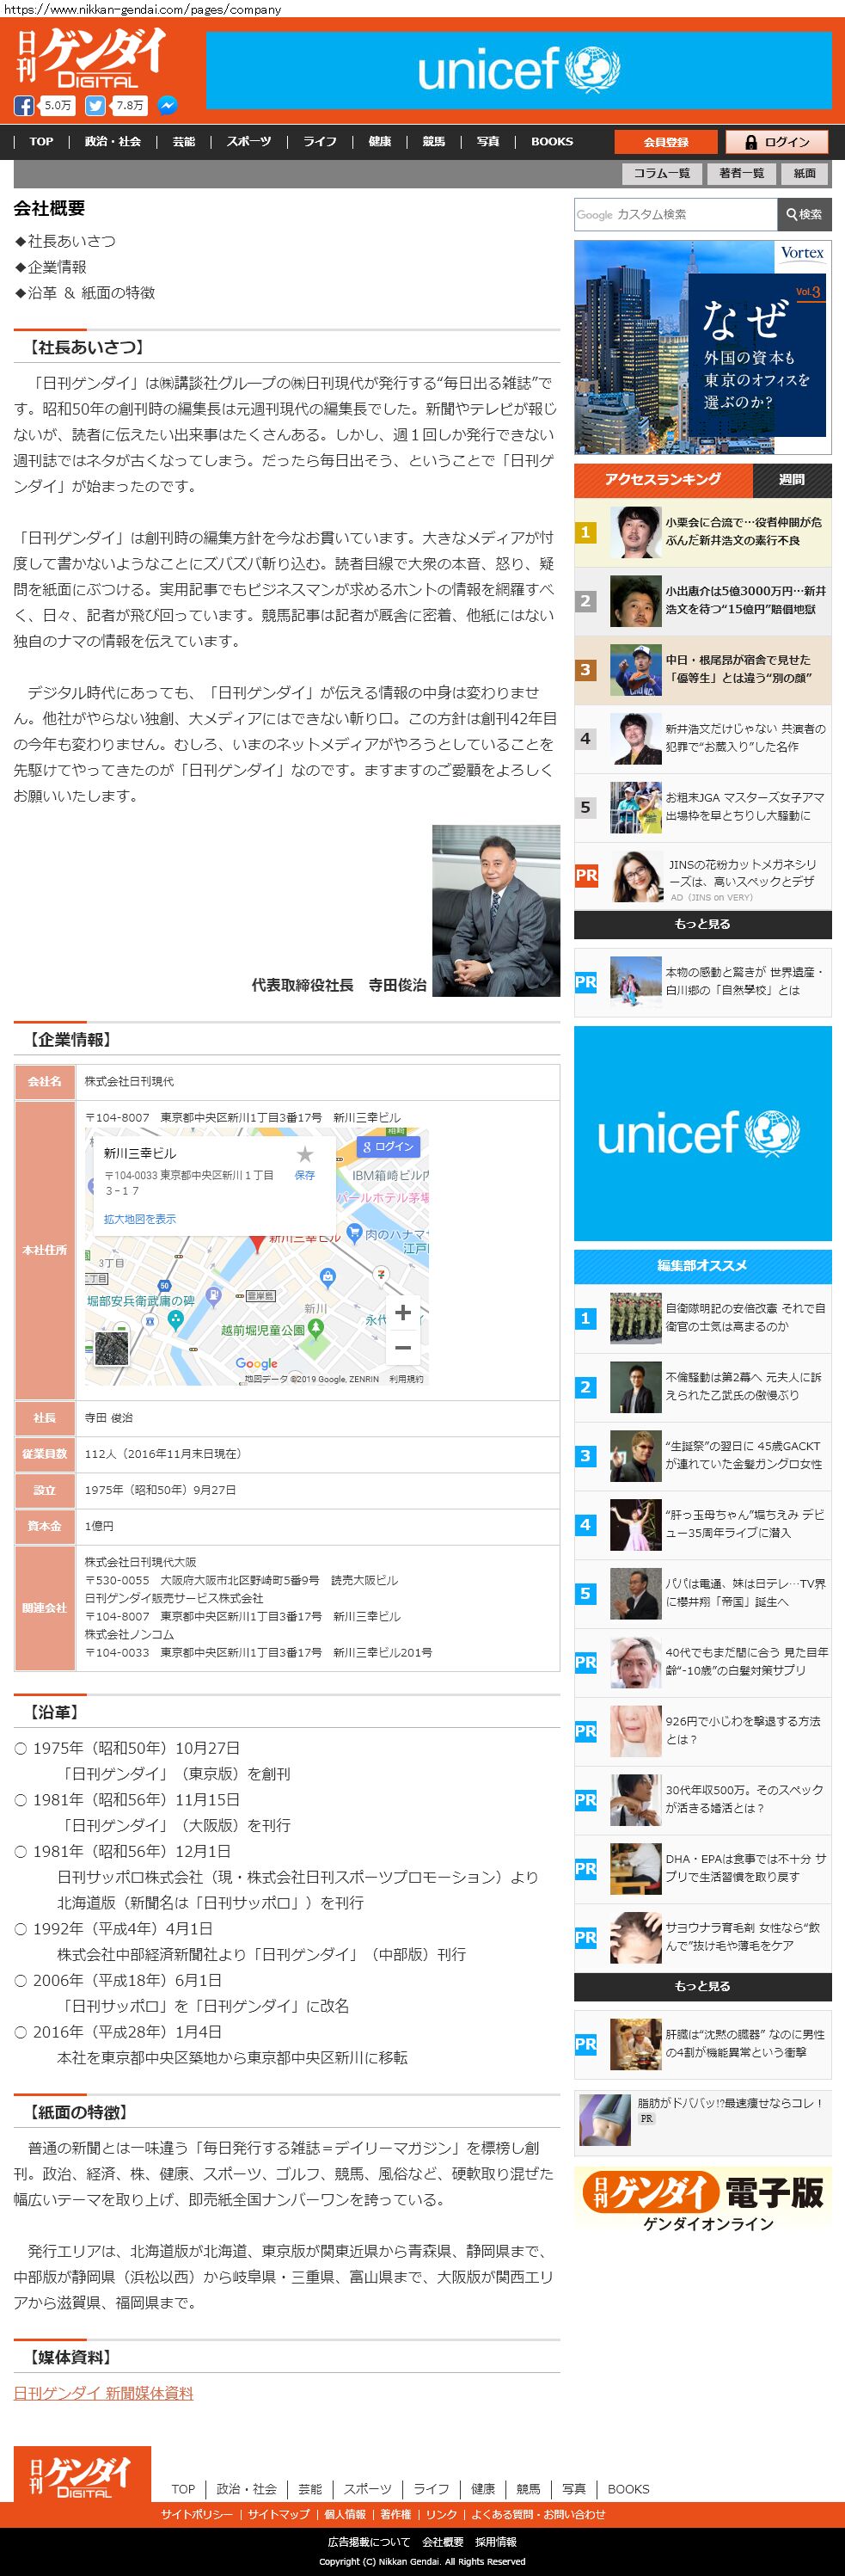
Task: Click the ログイン button with lock icon
Action: (x=778, y=142)
